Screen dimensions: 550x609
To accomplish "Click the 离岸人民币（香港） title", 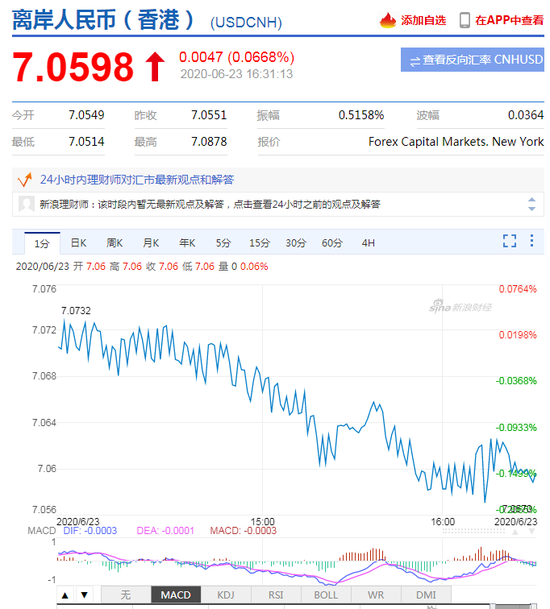I will [103, 20].
